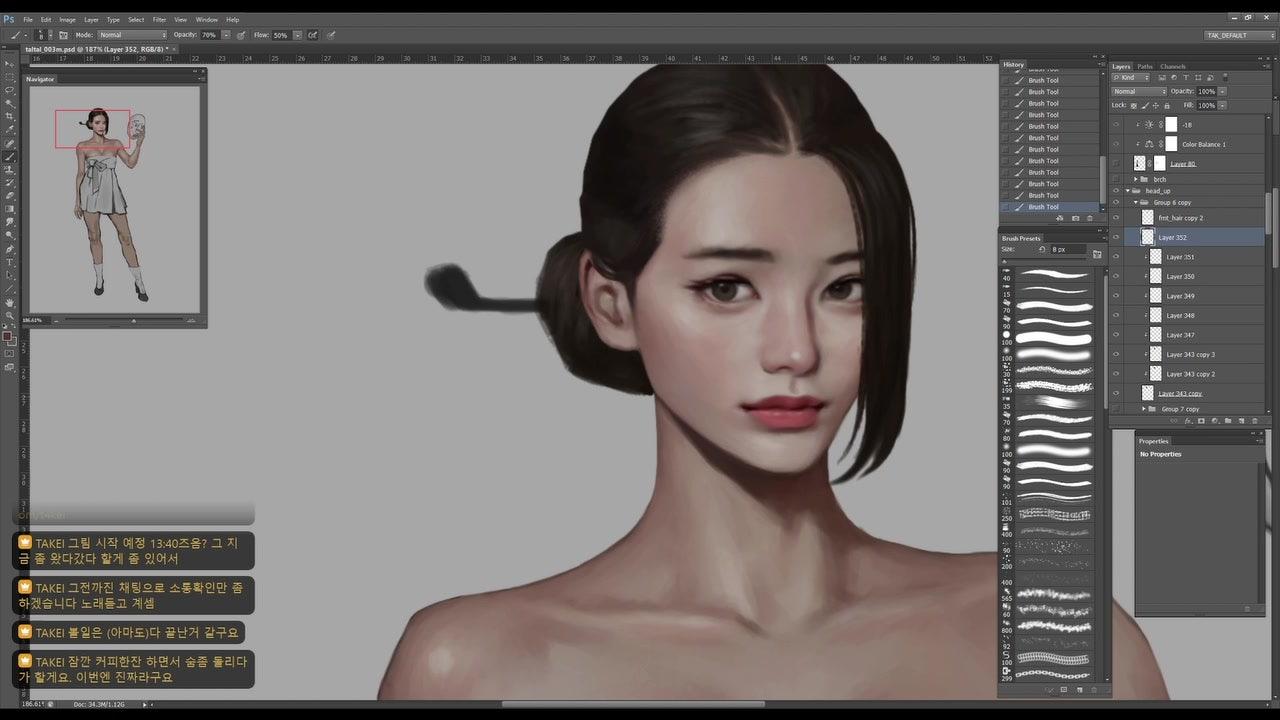
Task: Open the Window menu
Action: tap(207, 19)
